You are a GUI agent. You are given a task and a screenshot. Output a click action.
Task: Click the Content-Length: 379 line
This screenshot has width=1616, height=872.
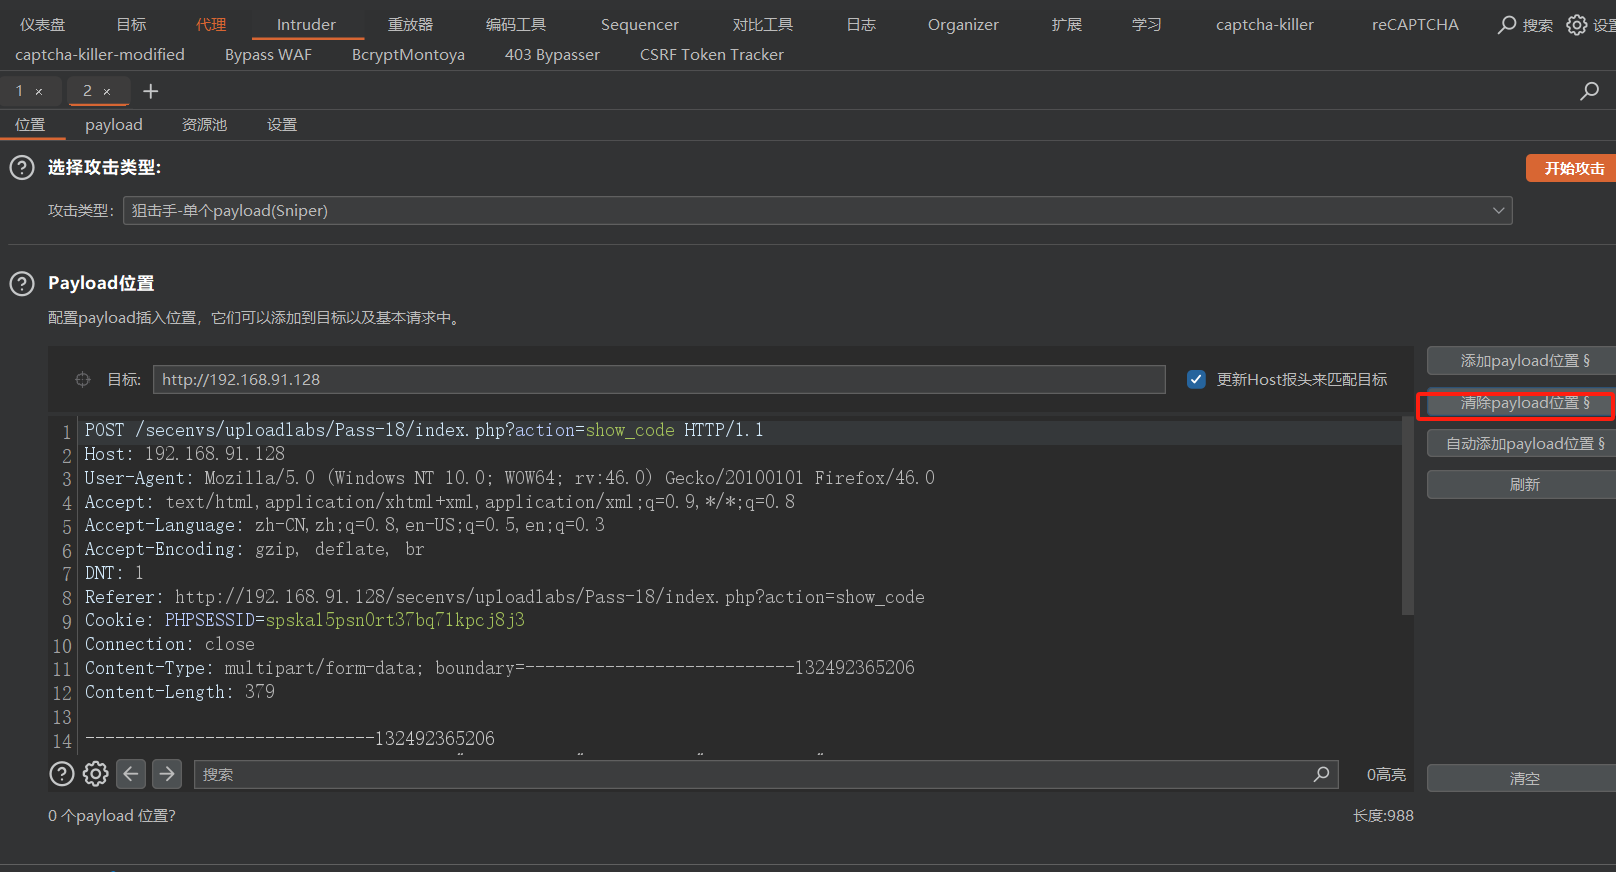point(180,692)
